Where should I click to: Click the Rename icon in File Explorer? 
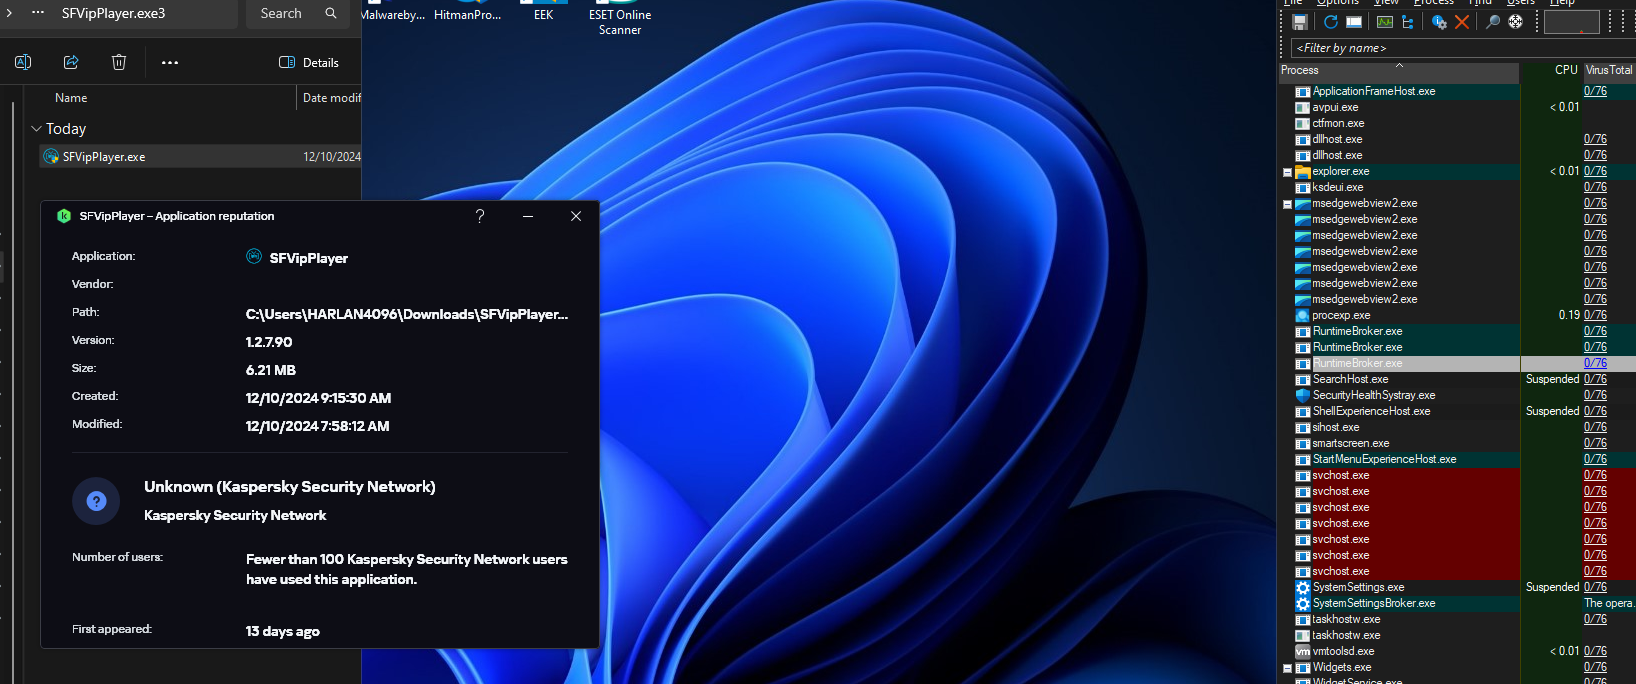[23, 62]
